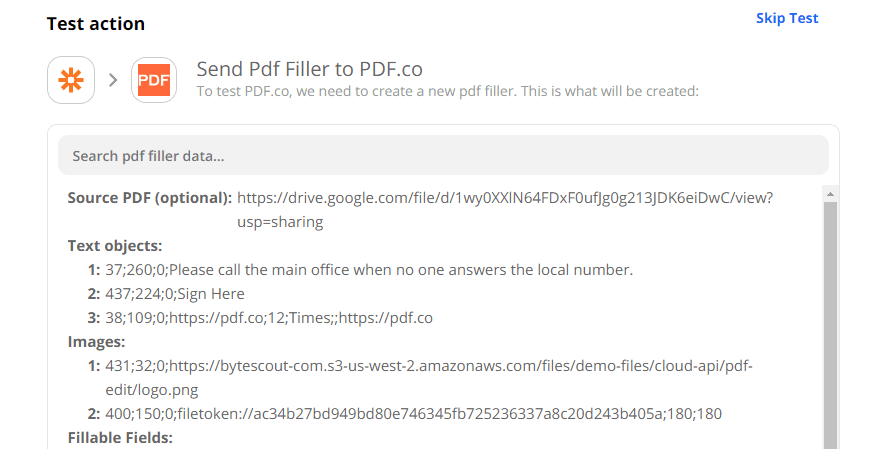
Task: Click the Skip Test link
Action: (787, 18)
